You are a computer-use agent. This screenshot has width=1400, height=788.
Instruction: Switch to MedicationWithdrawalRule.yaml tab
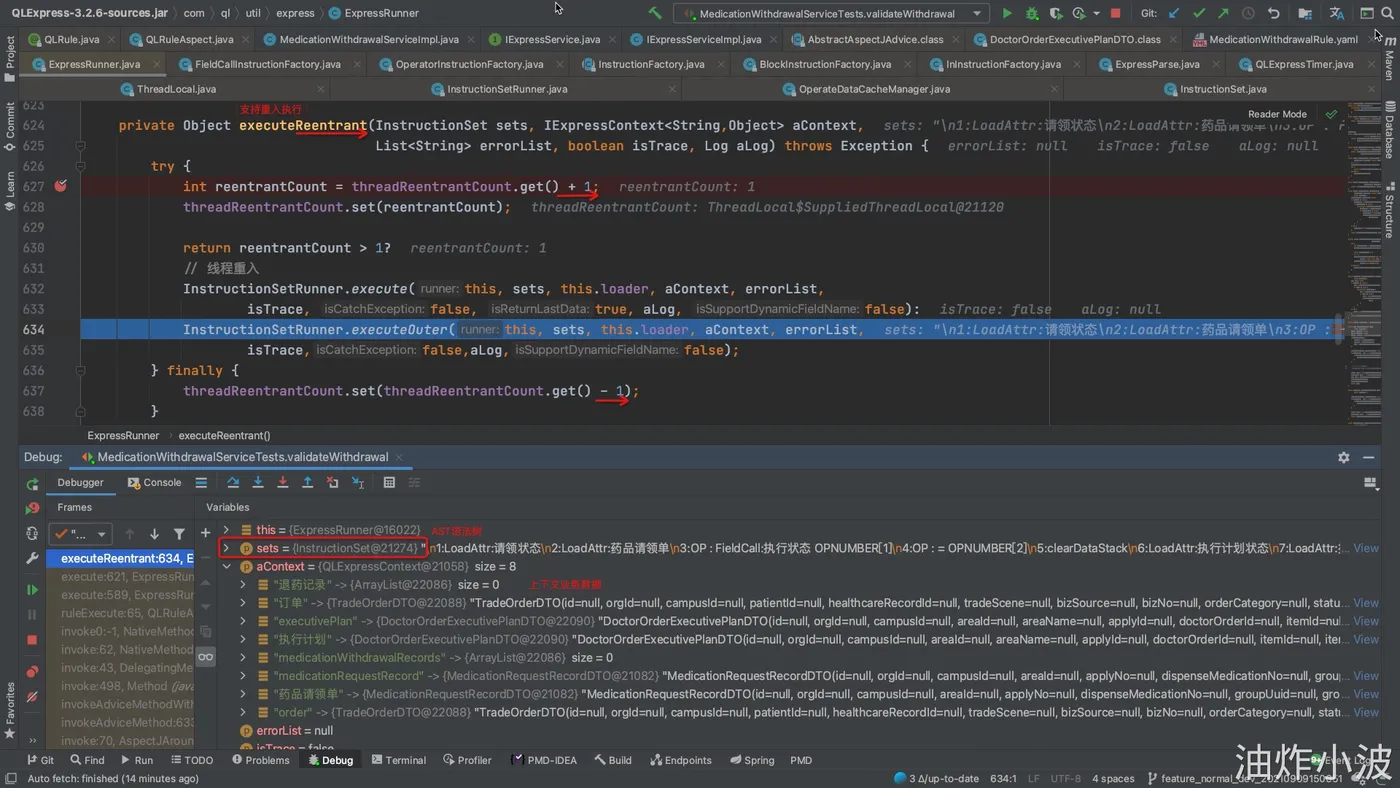pyautogui.click(x=1283, y=39)
